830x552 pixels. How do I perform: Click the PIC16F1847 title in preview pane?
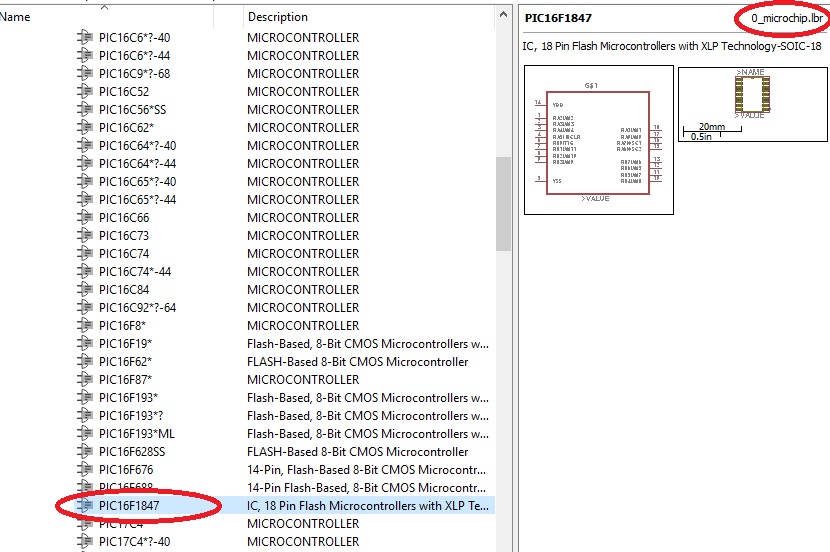click(558, 18)
